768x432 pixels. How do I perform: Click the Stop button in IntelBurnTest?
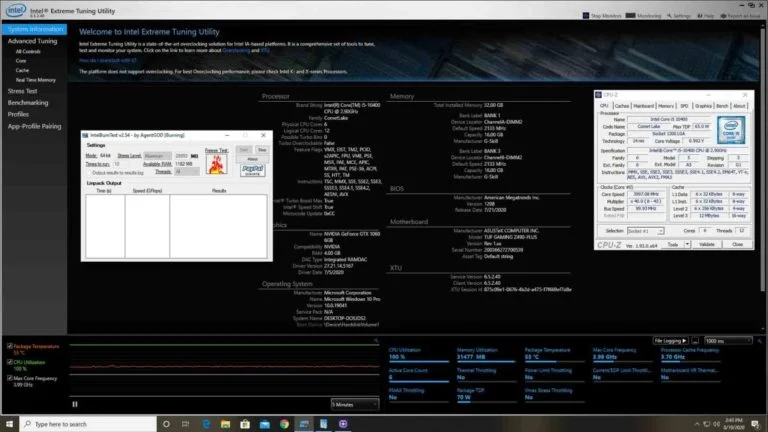click(x=262, y=150)
